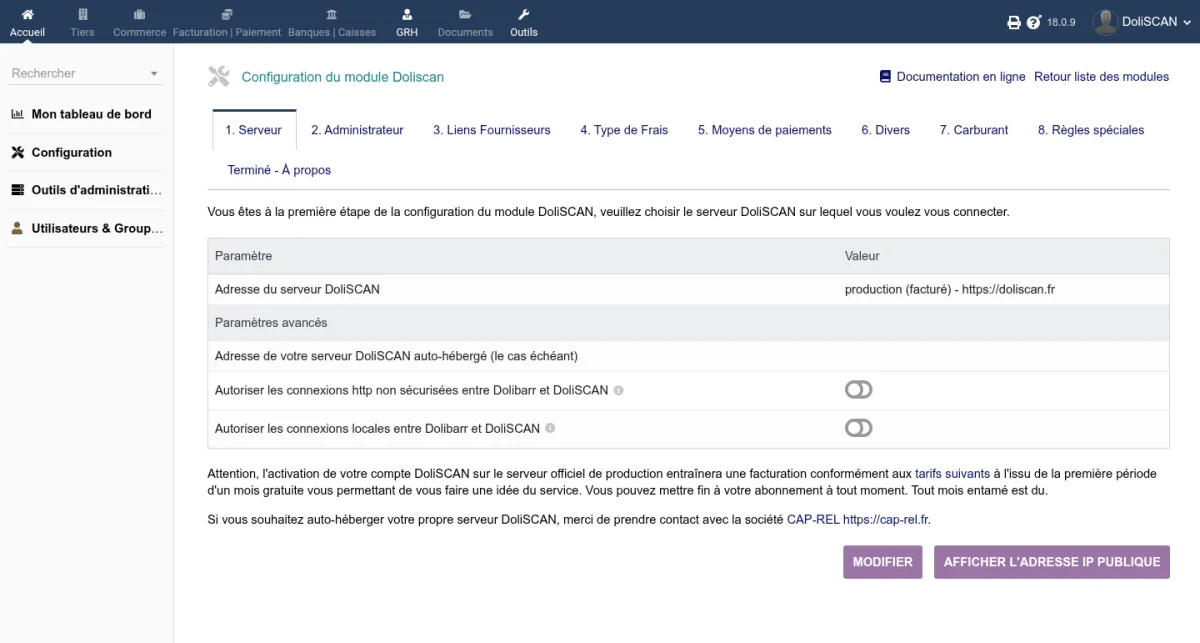The height and width of the screenshot is (643, 1200).
Task: Switch to 7. Carburant tab
Action: [974, 130]
